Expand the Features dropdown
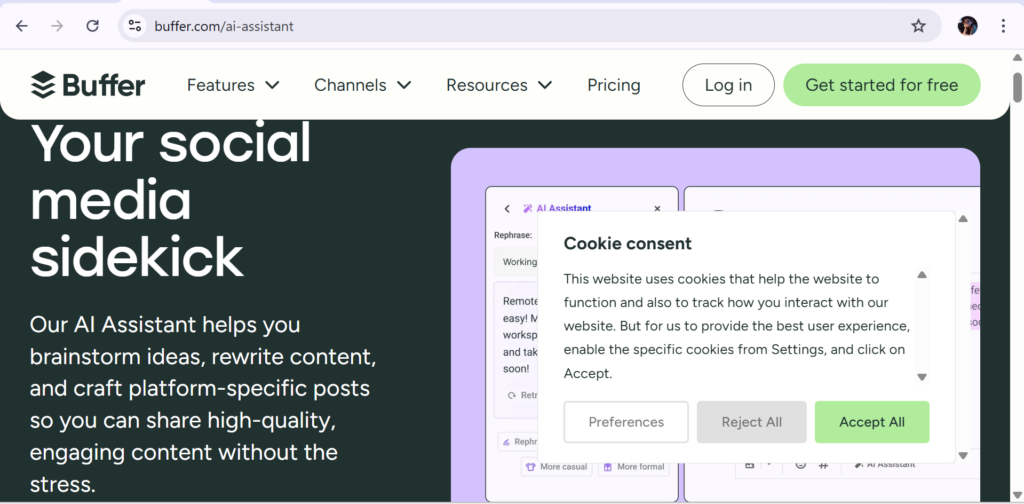1024x504 pixels. pos(233,85)
